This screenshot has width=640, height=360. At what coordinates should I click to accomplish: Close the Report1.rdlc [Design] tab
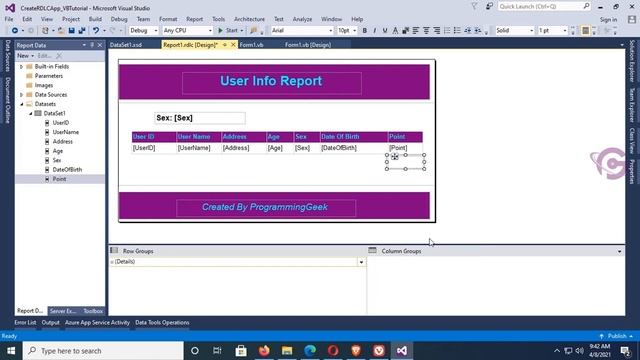(233, 45)
